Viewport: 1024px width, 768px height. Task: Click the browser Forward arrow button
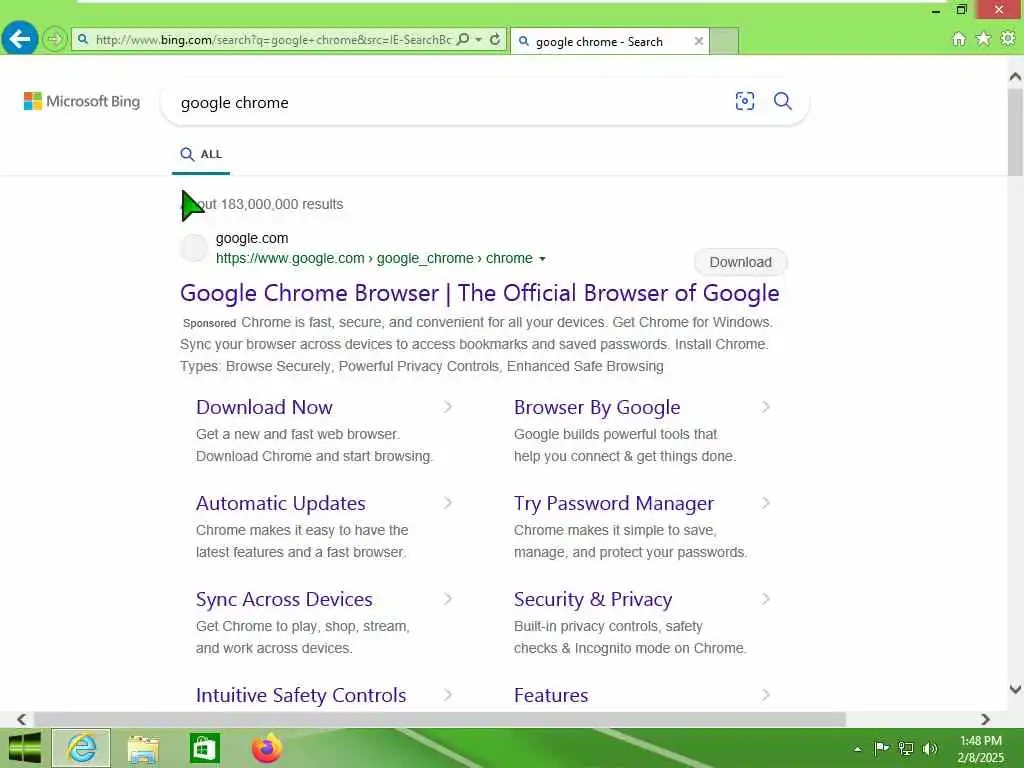coord(55,39)
